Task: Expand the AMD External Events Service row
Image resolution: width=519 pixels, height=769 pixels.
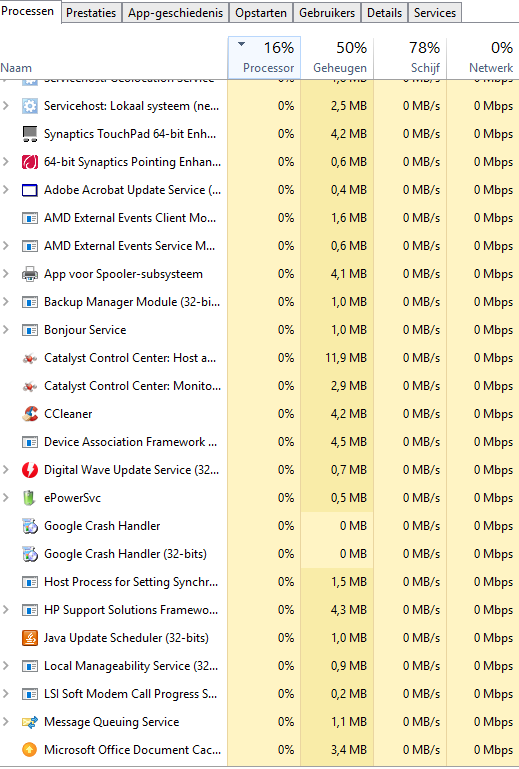Action: pos(6,245)
